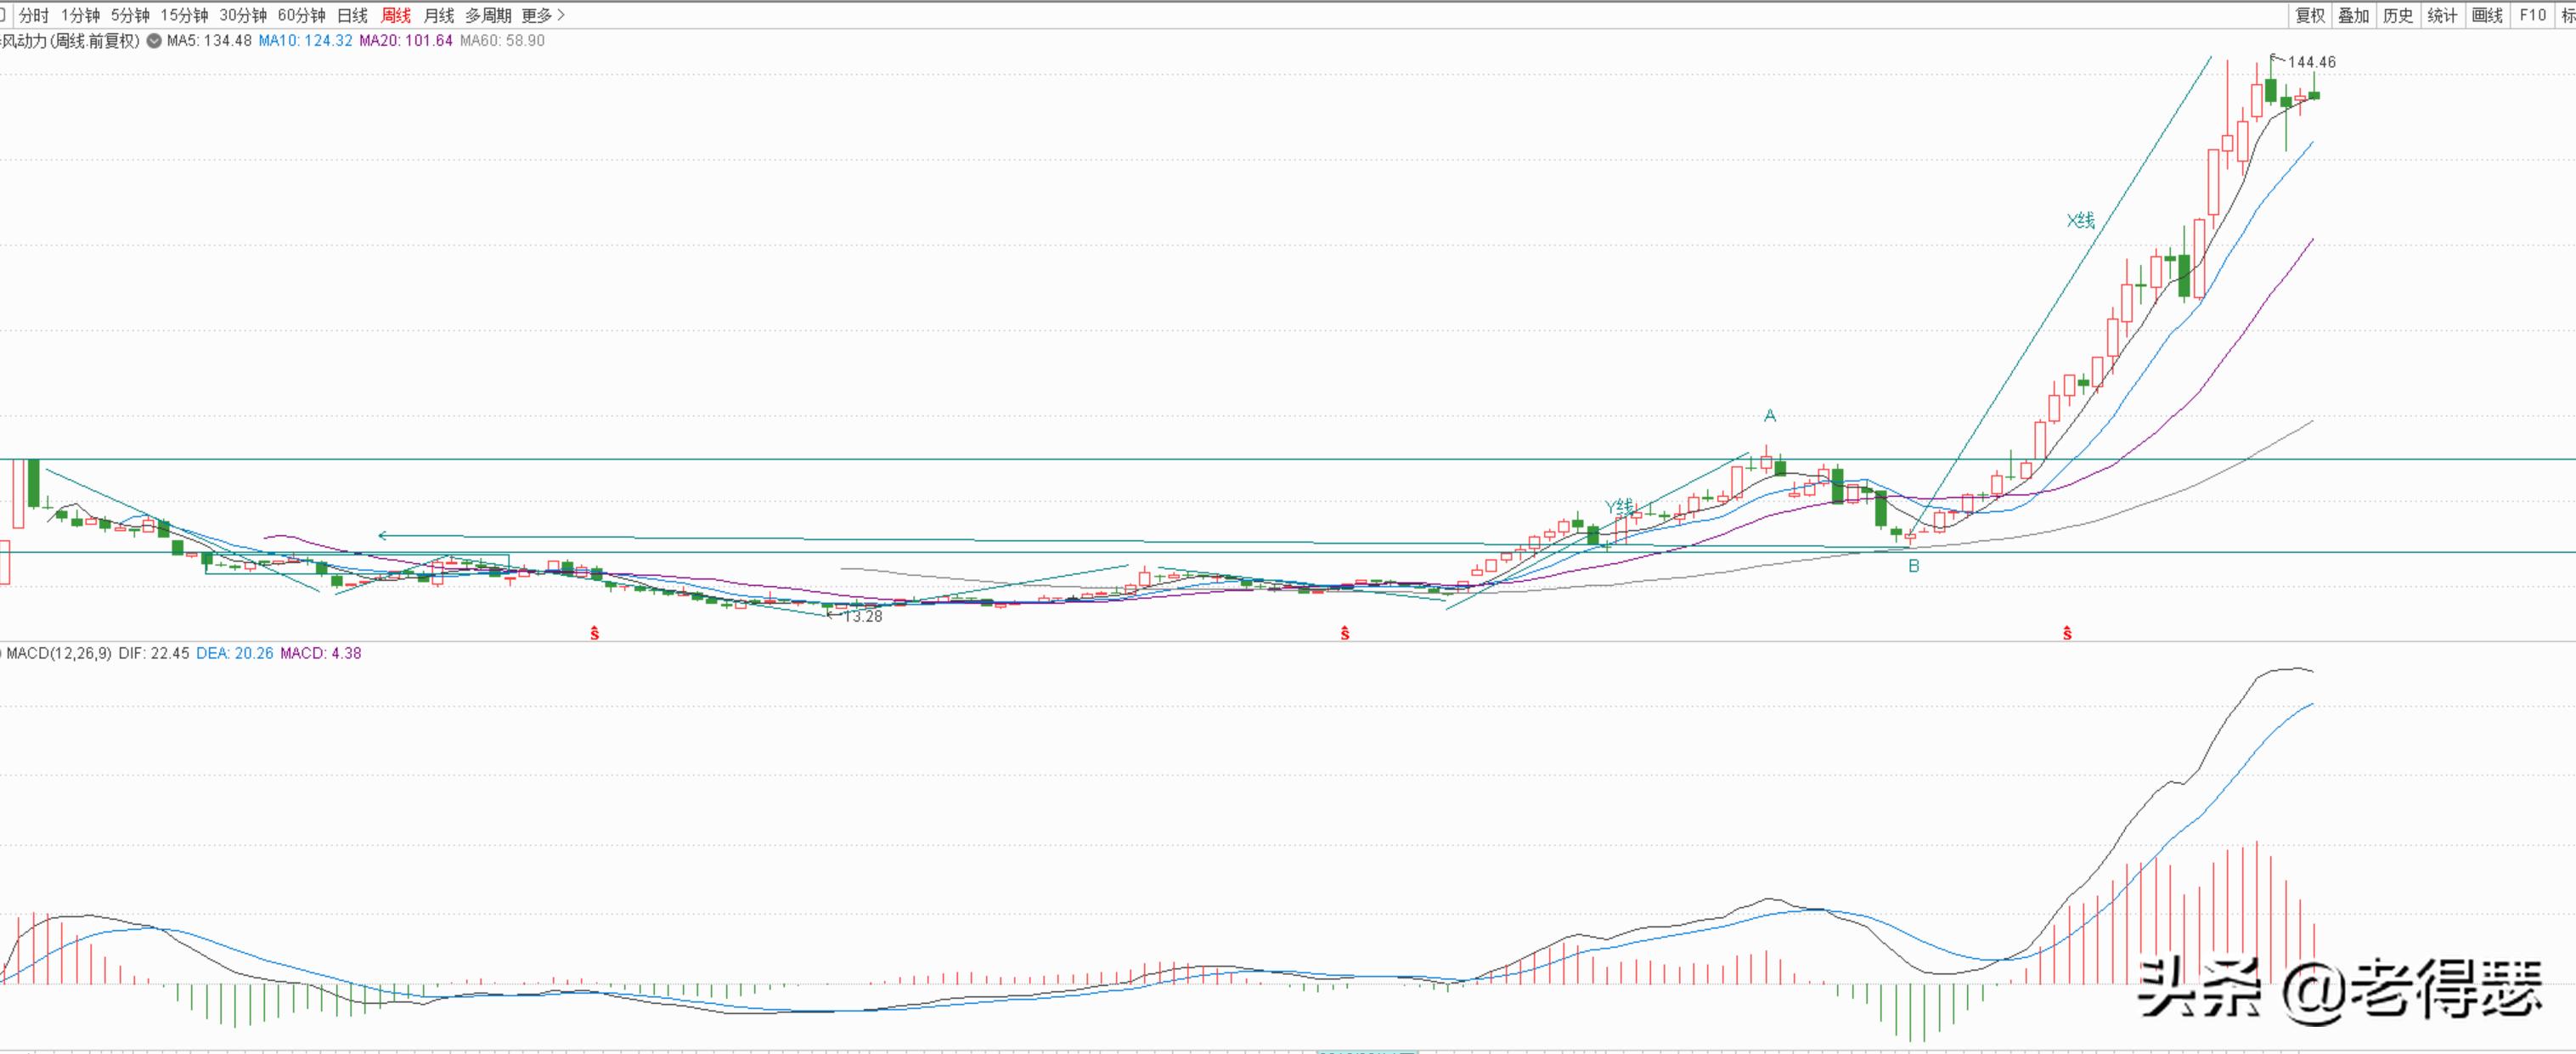This screenshot has height=1054, width=2576.
Task: Open F10 company info
Action: click(2532, 15)
